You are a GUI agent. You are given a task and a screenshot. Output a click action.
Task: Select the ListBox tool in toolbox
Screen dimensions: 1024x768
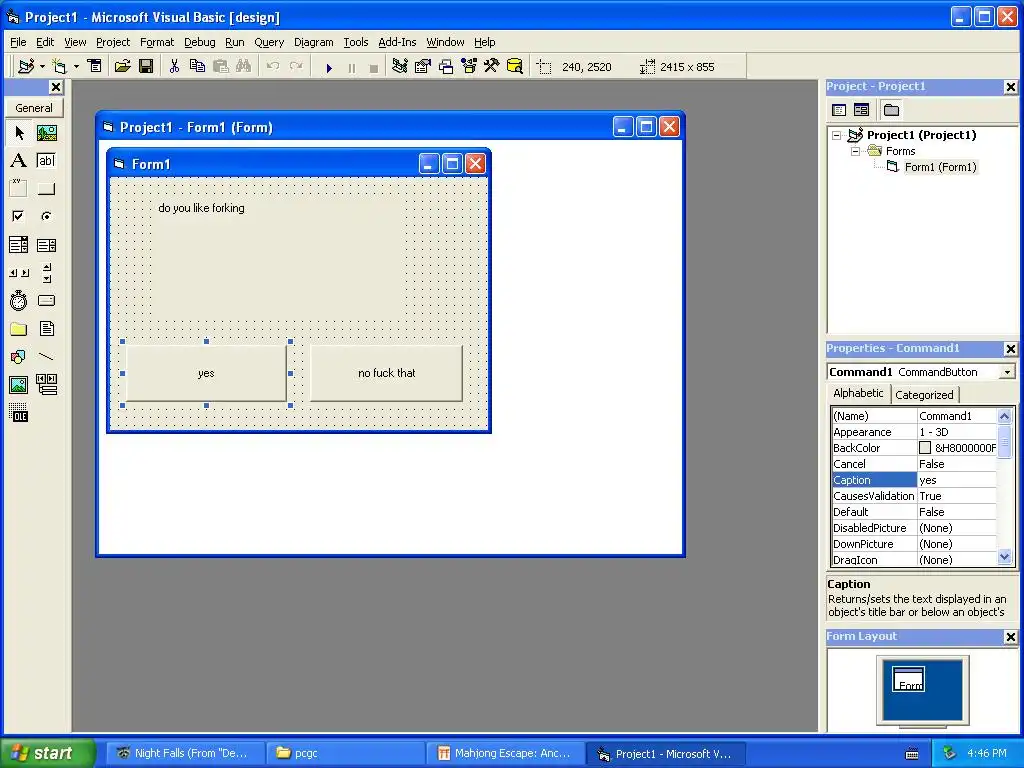46,245
